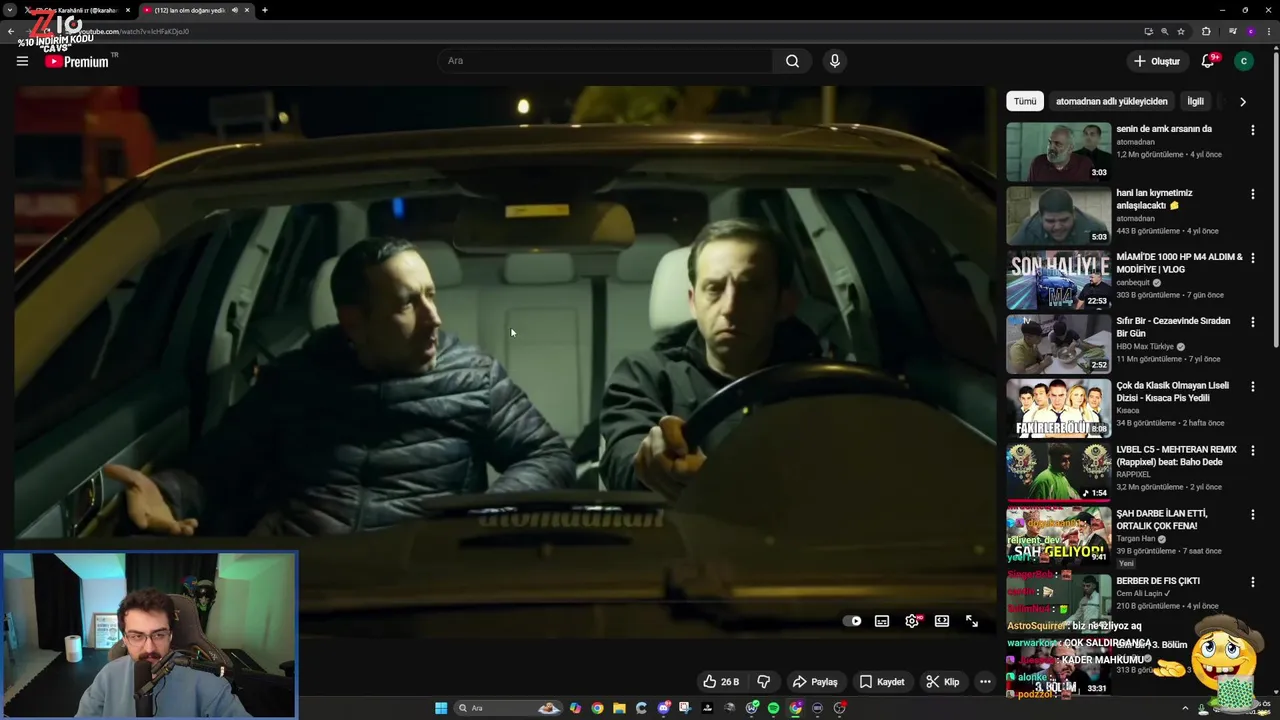The image size is (1280, 720).
Task: Share video with Paylaş button
Action: [815, 682]
